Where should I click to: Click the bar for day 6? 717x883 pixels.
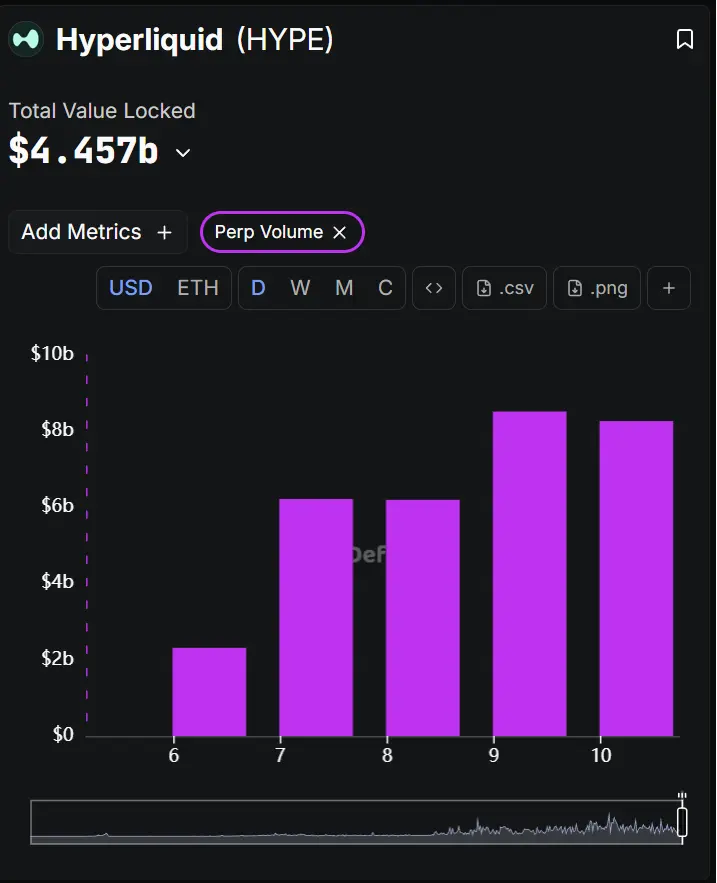coord(209,691)
